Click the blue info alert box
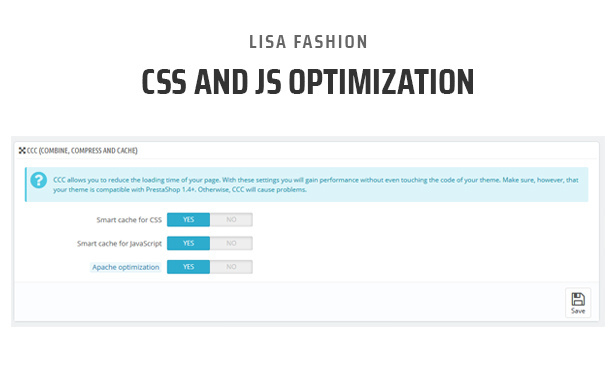 [x=306, y=185]
